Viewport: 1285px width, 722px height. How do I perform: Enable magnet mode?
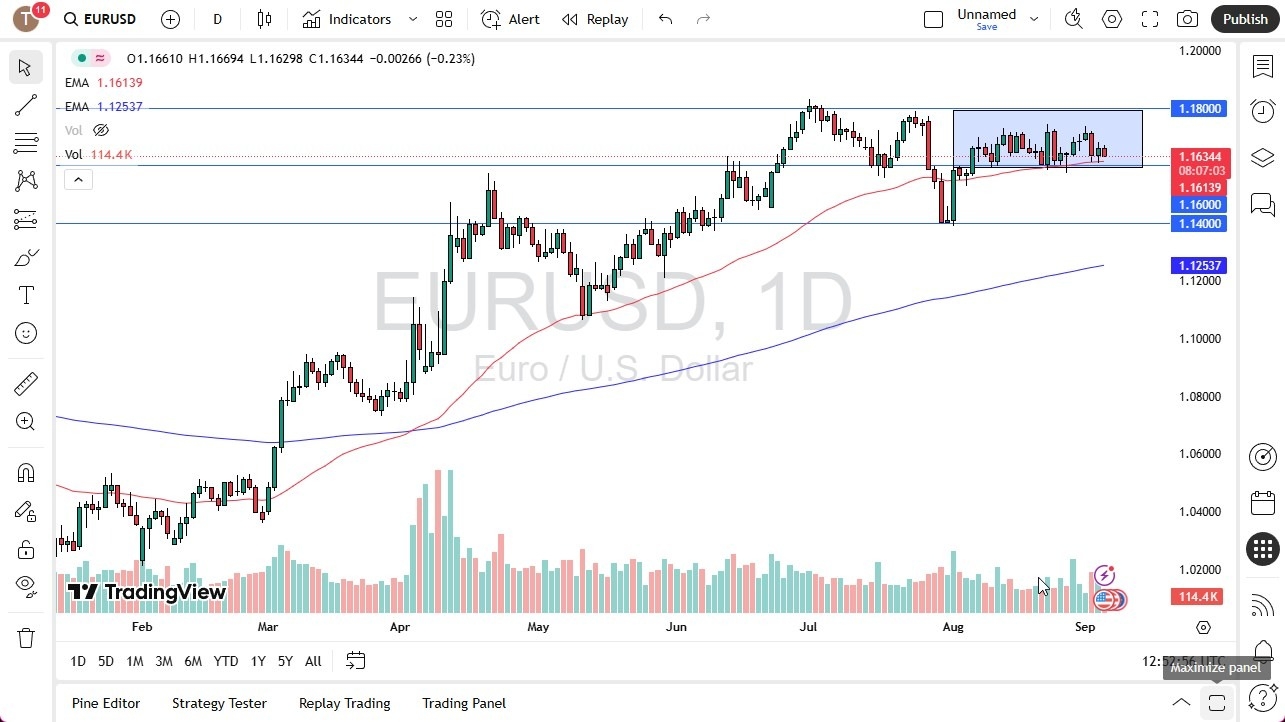coord(26,472)
